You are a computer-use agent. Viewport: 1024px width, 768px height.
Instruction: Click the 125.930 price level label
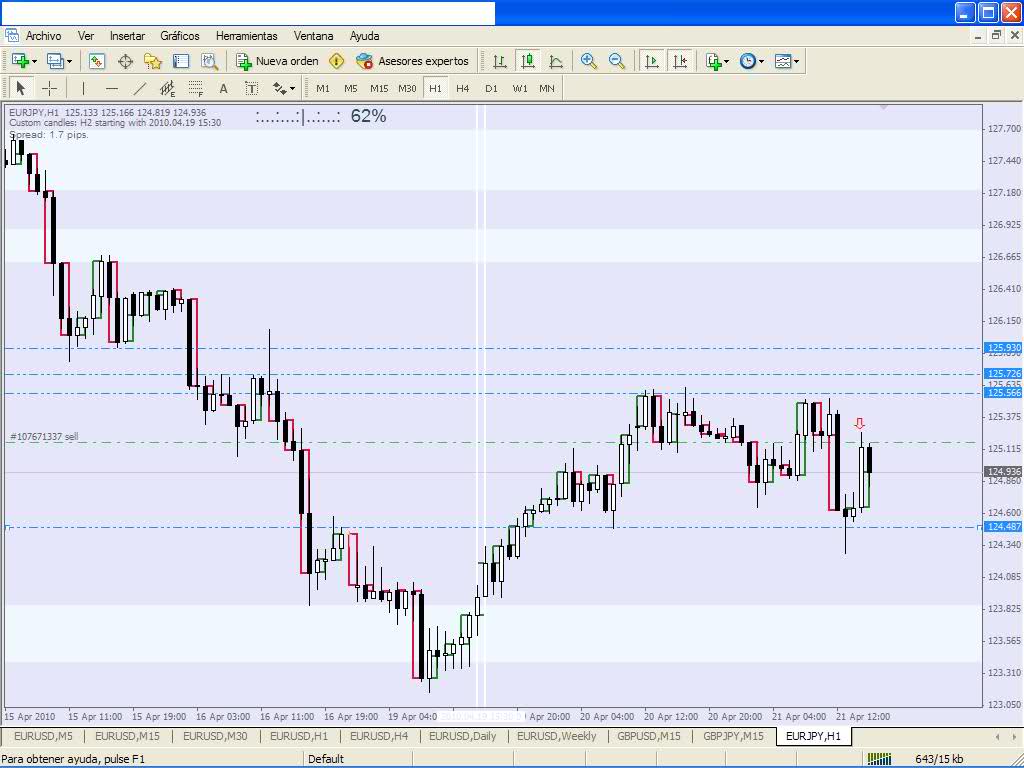coord(1002,348)
